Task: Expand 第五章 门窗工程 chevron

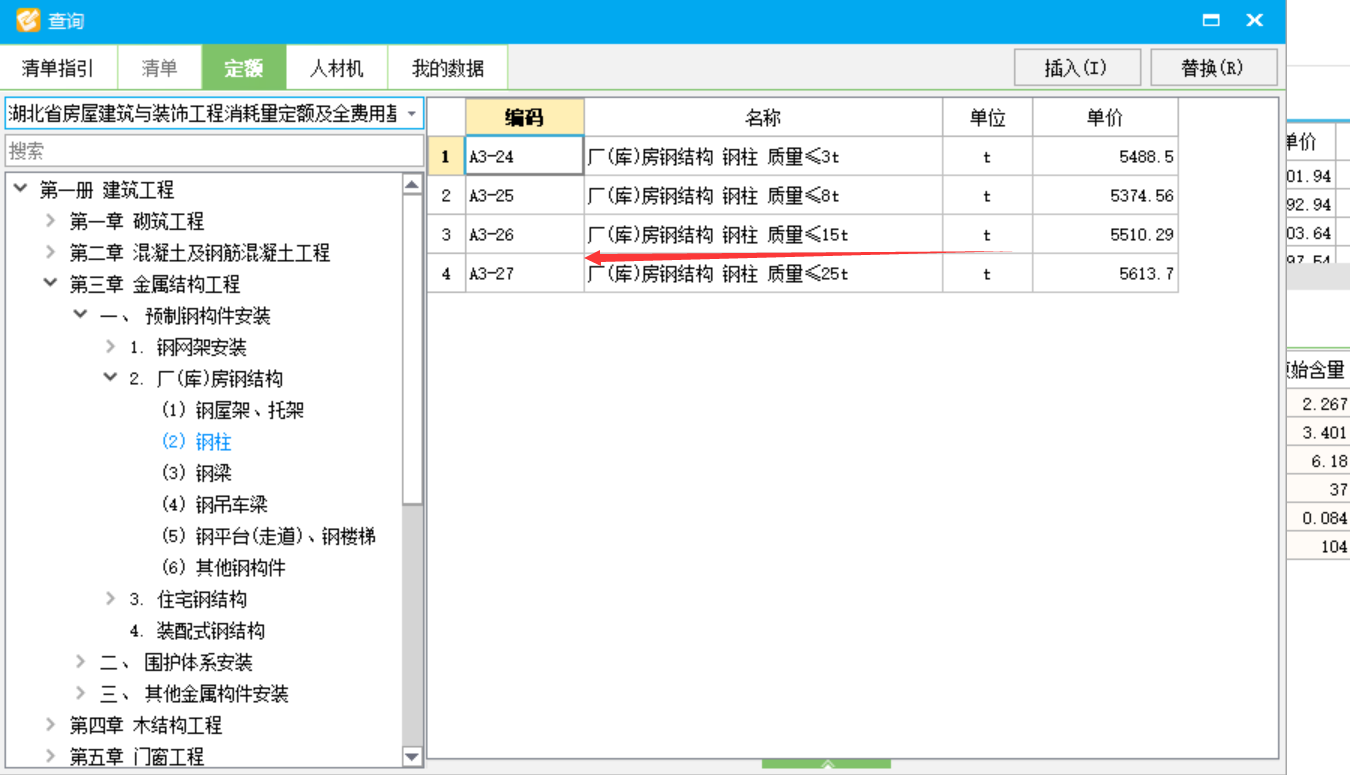Action: point(50,756)
